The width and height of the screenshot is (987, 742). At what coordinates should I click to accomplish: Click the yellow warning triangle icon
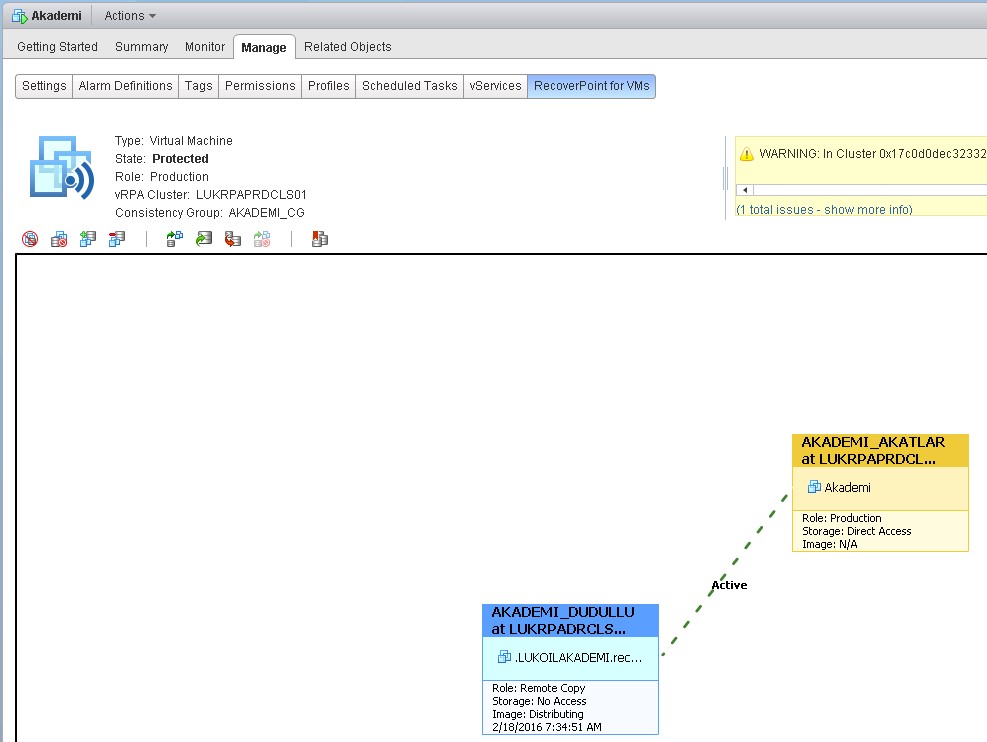pyautogui.click(x=747, y=154)
